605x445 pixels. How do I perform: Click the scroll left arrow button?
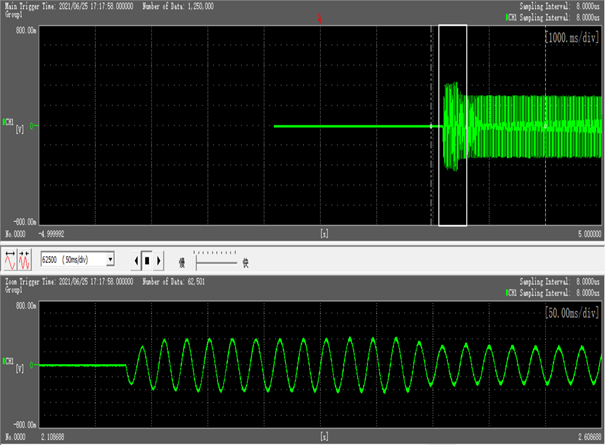[x=137, y=261]
